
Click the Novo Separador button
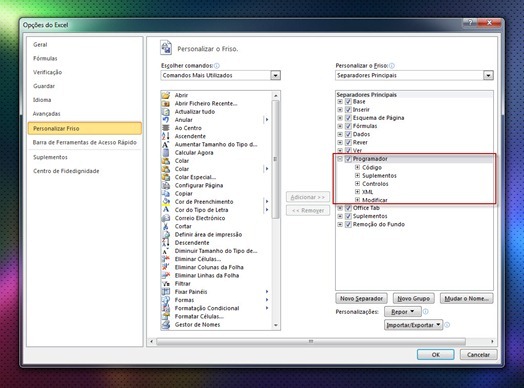pos(361,298)
